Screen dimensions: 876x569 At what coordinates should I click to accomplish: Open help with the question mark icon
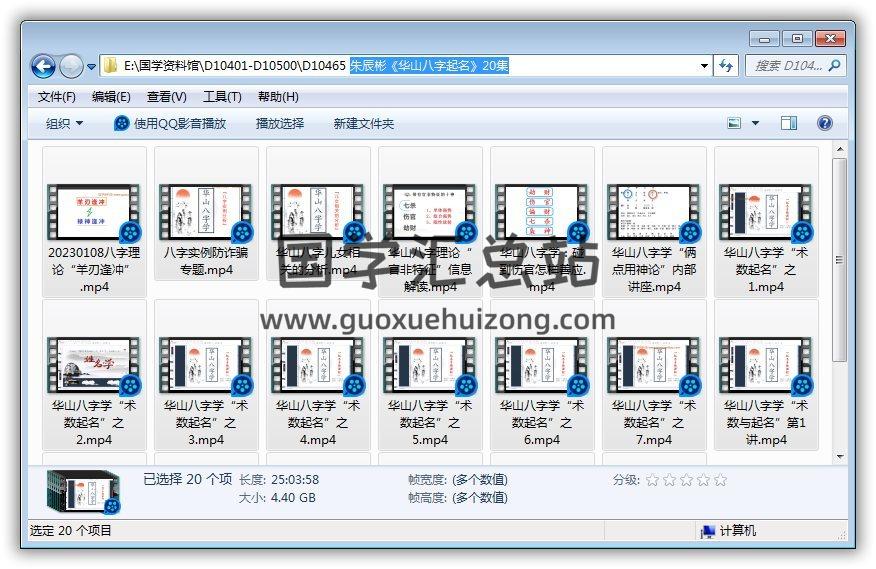825,123
